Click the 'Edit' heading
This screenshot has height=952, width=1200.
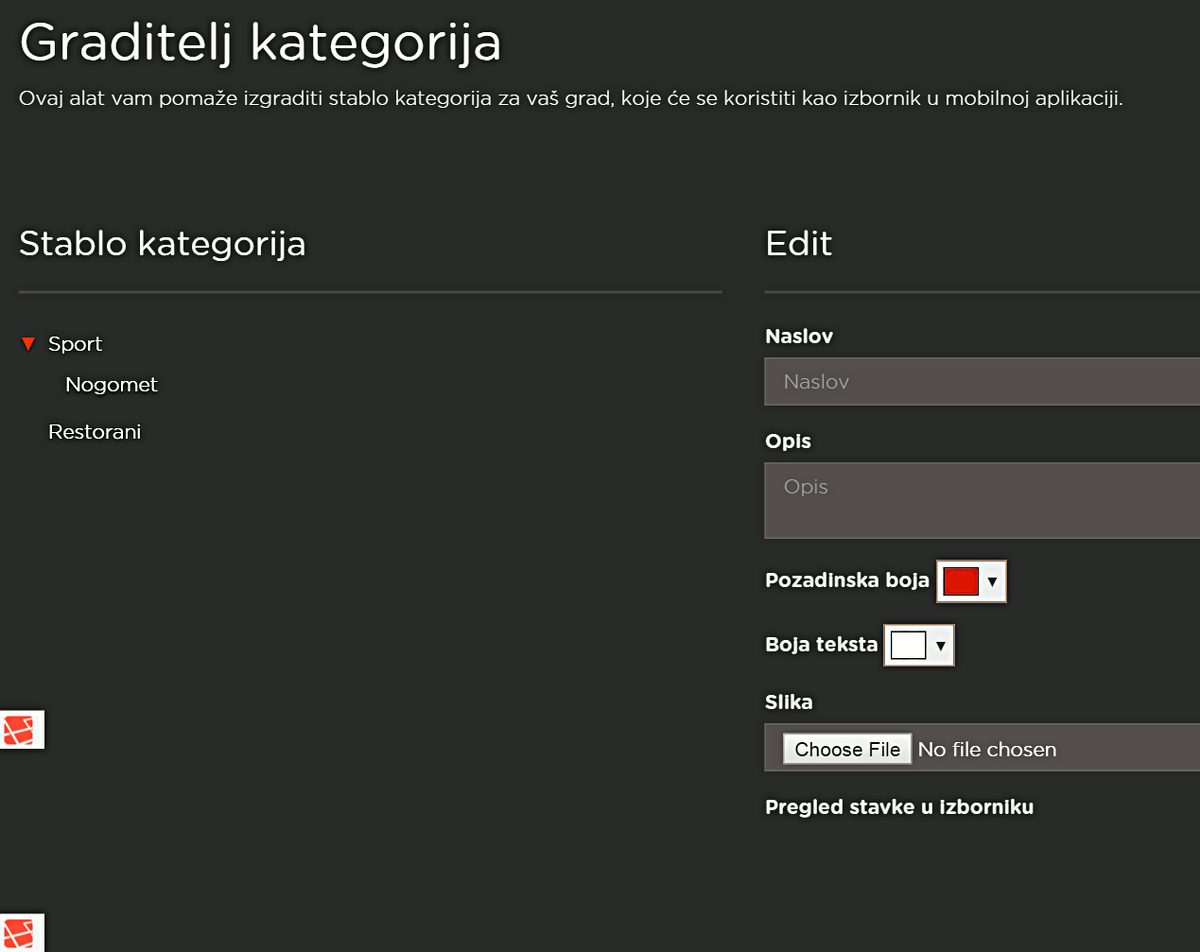coord(798,243)
